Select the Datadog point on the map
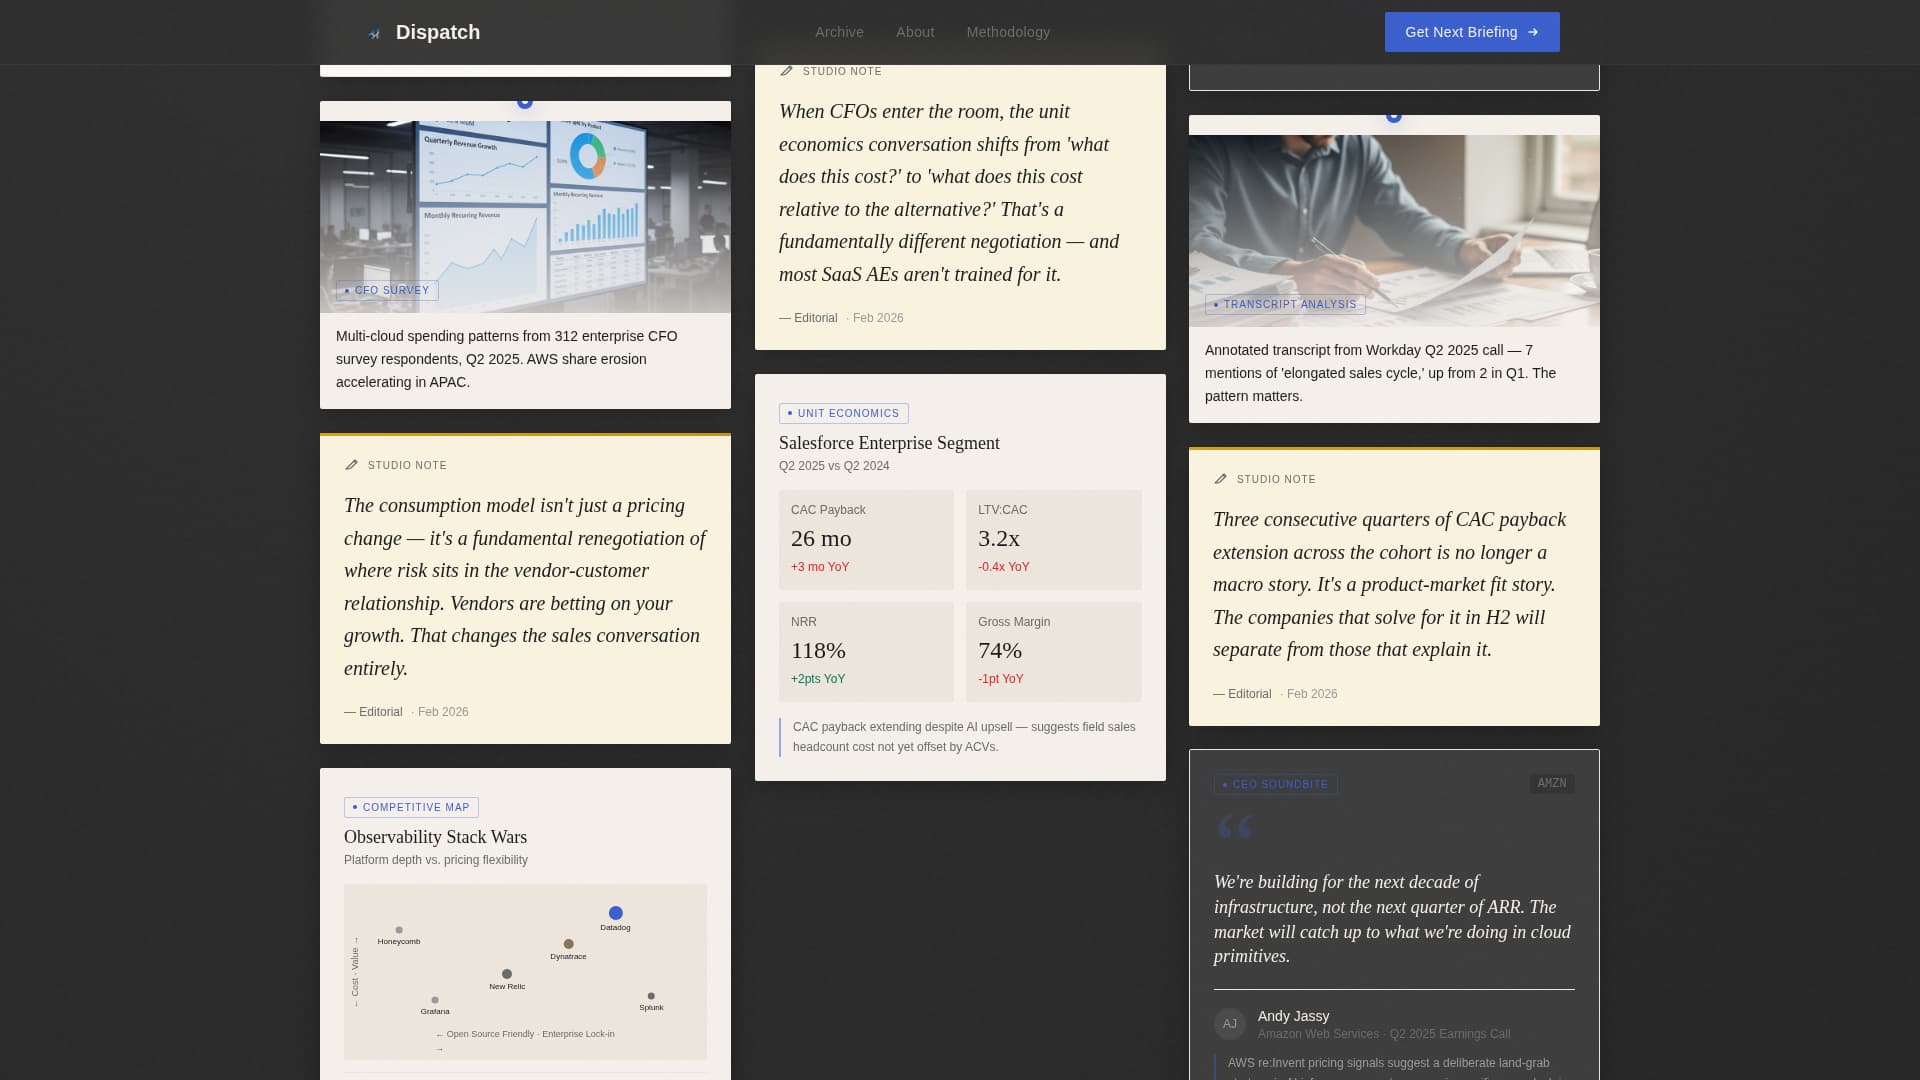 pos(616,913)
